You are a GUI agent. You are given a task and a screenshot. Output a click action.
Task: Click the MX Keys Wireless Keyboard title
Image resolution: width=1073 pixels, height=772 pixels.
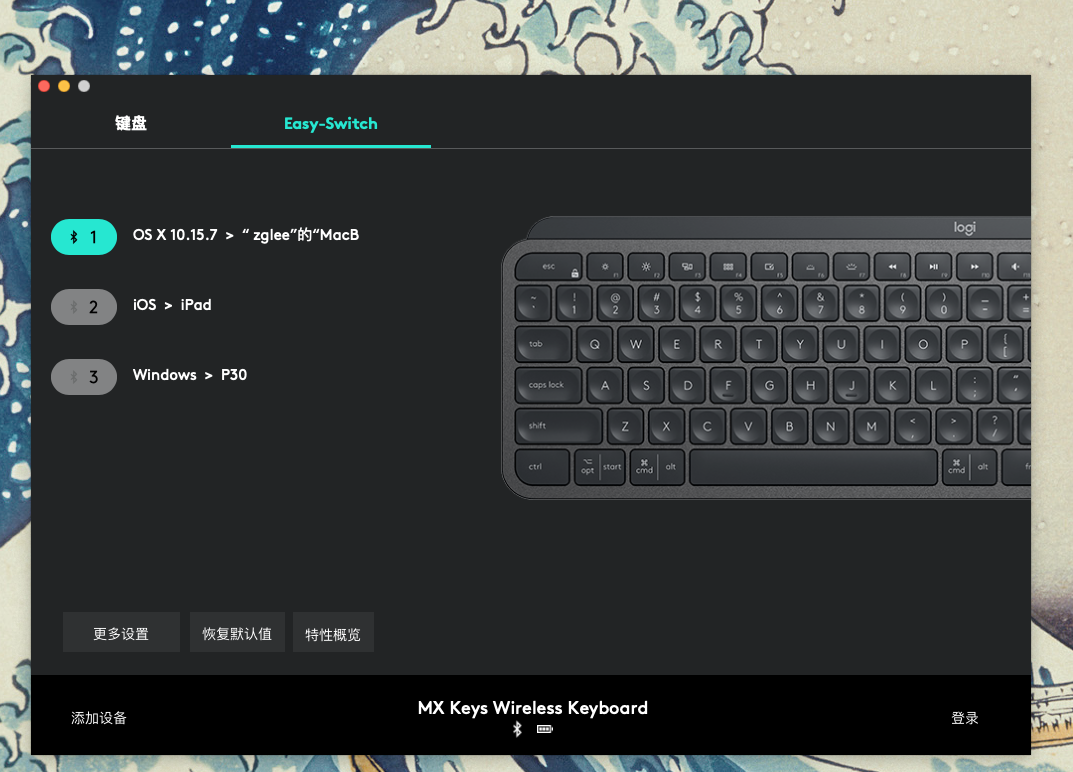[532, 708]
